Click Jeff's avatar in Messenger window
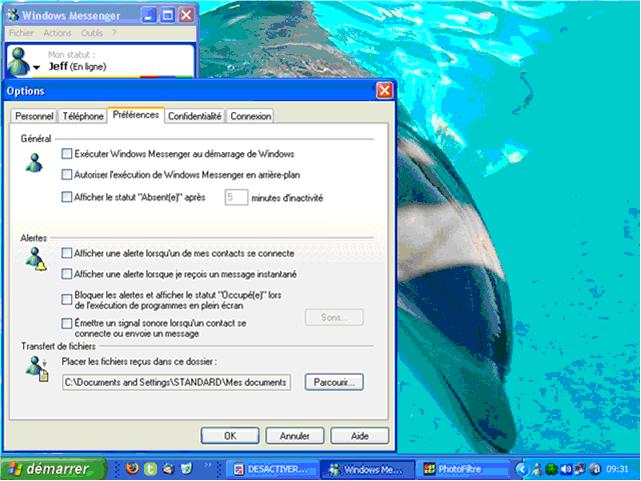The image size is (641, 481). click(19, 61)
